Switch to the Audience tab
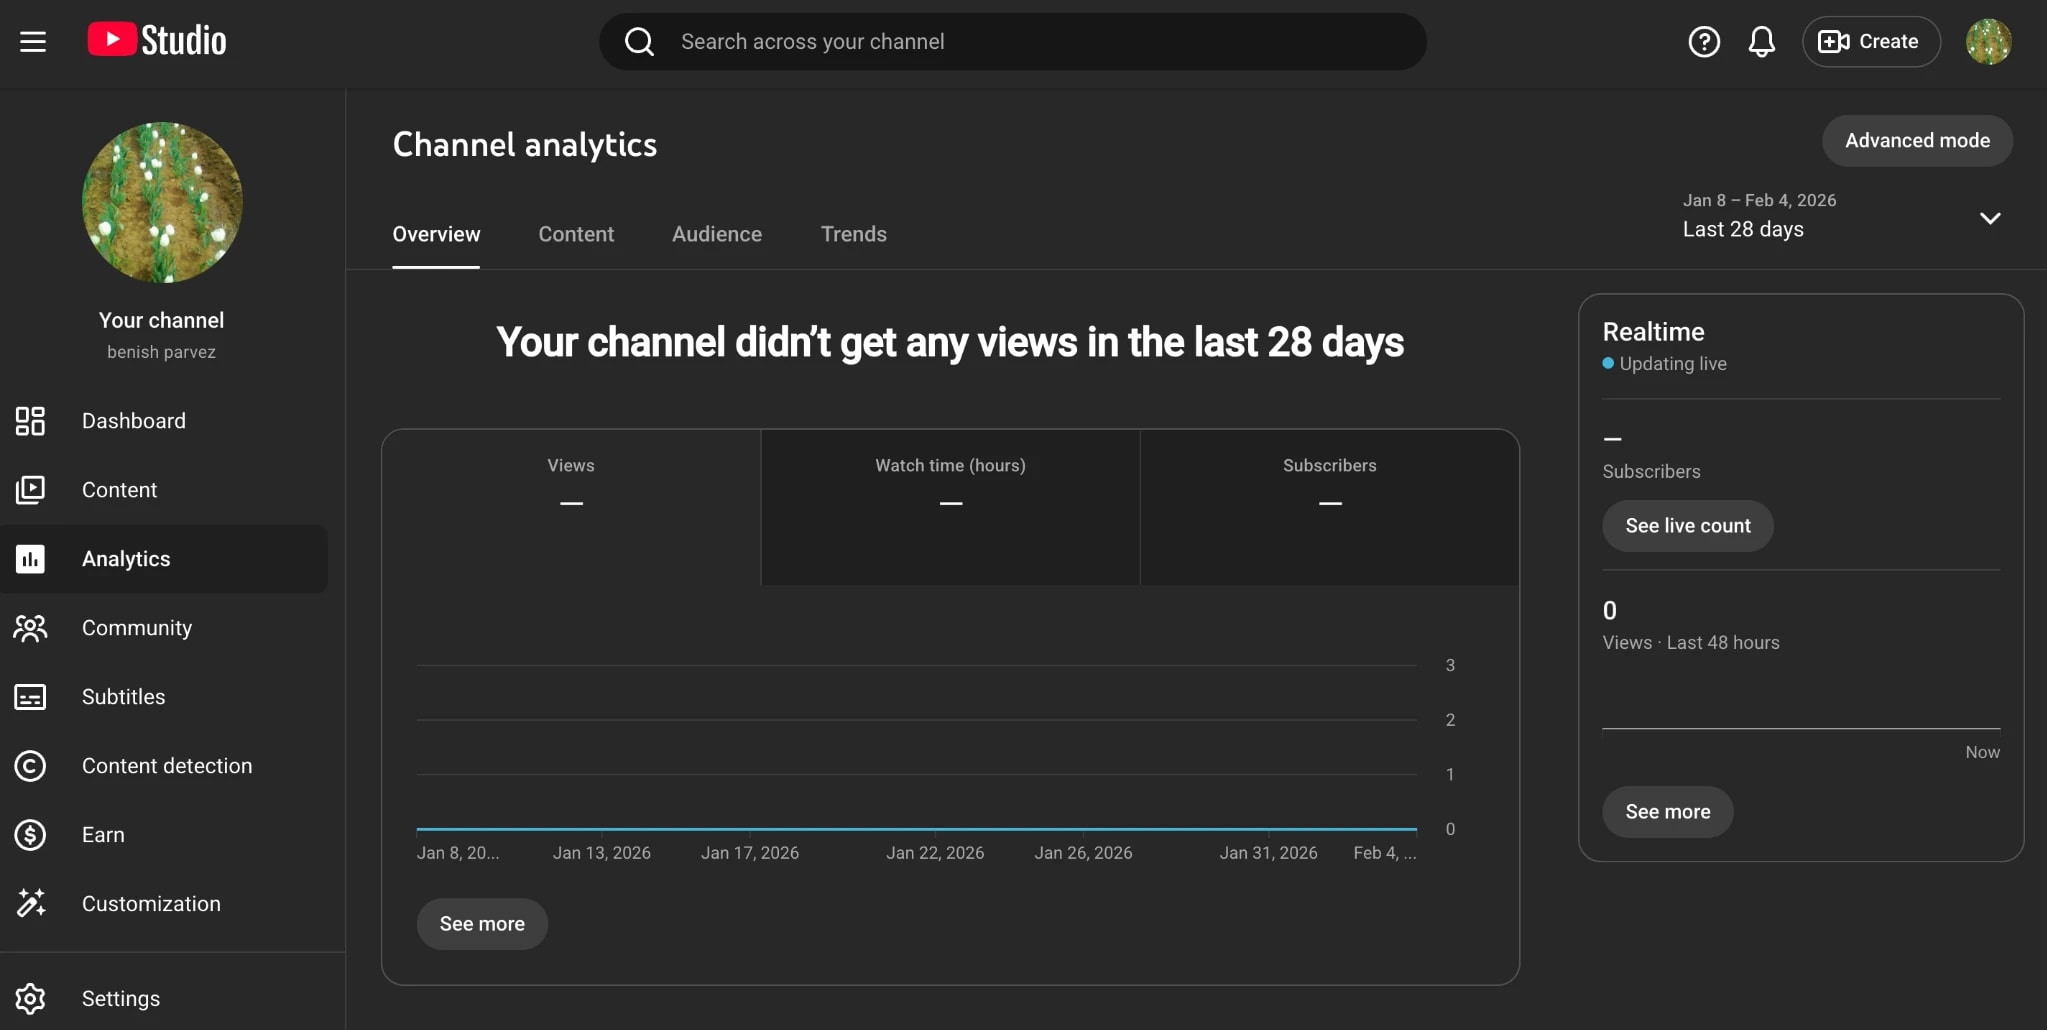 click(x=717, y=234)
